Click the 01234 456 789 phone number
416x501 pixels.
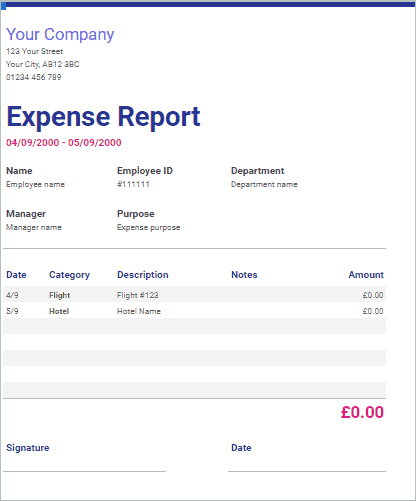tap(34, 77)
